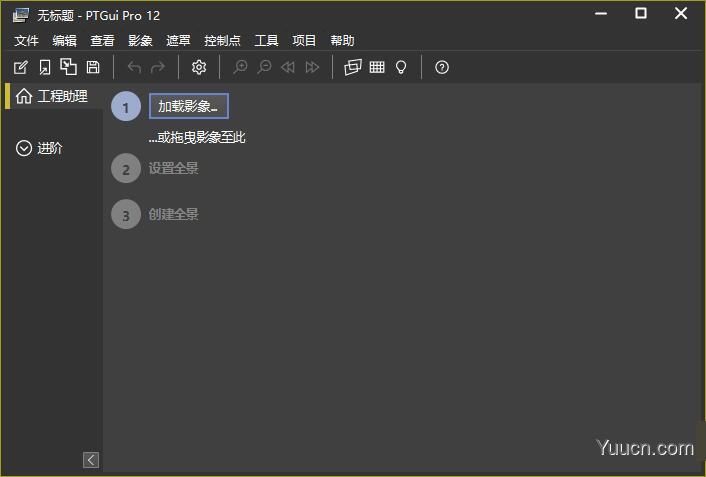Maximize the PTGui window

[641, 14]
